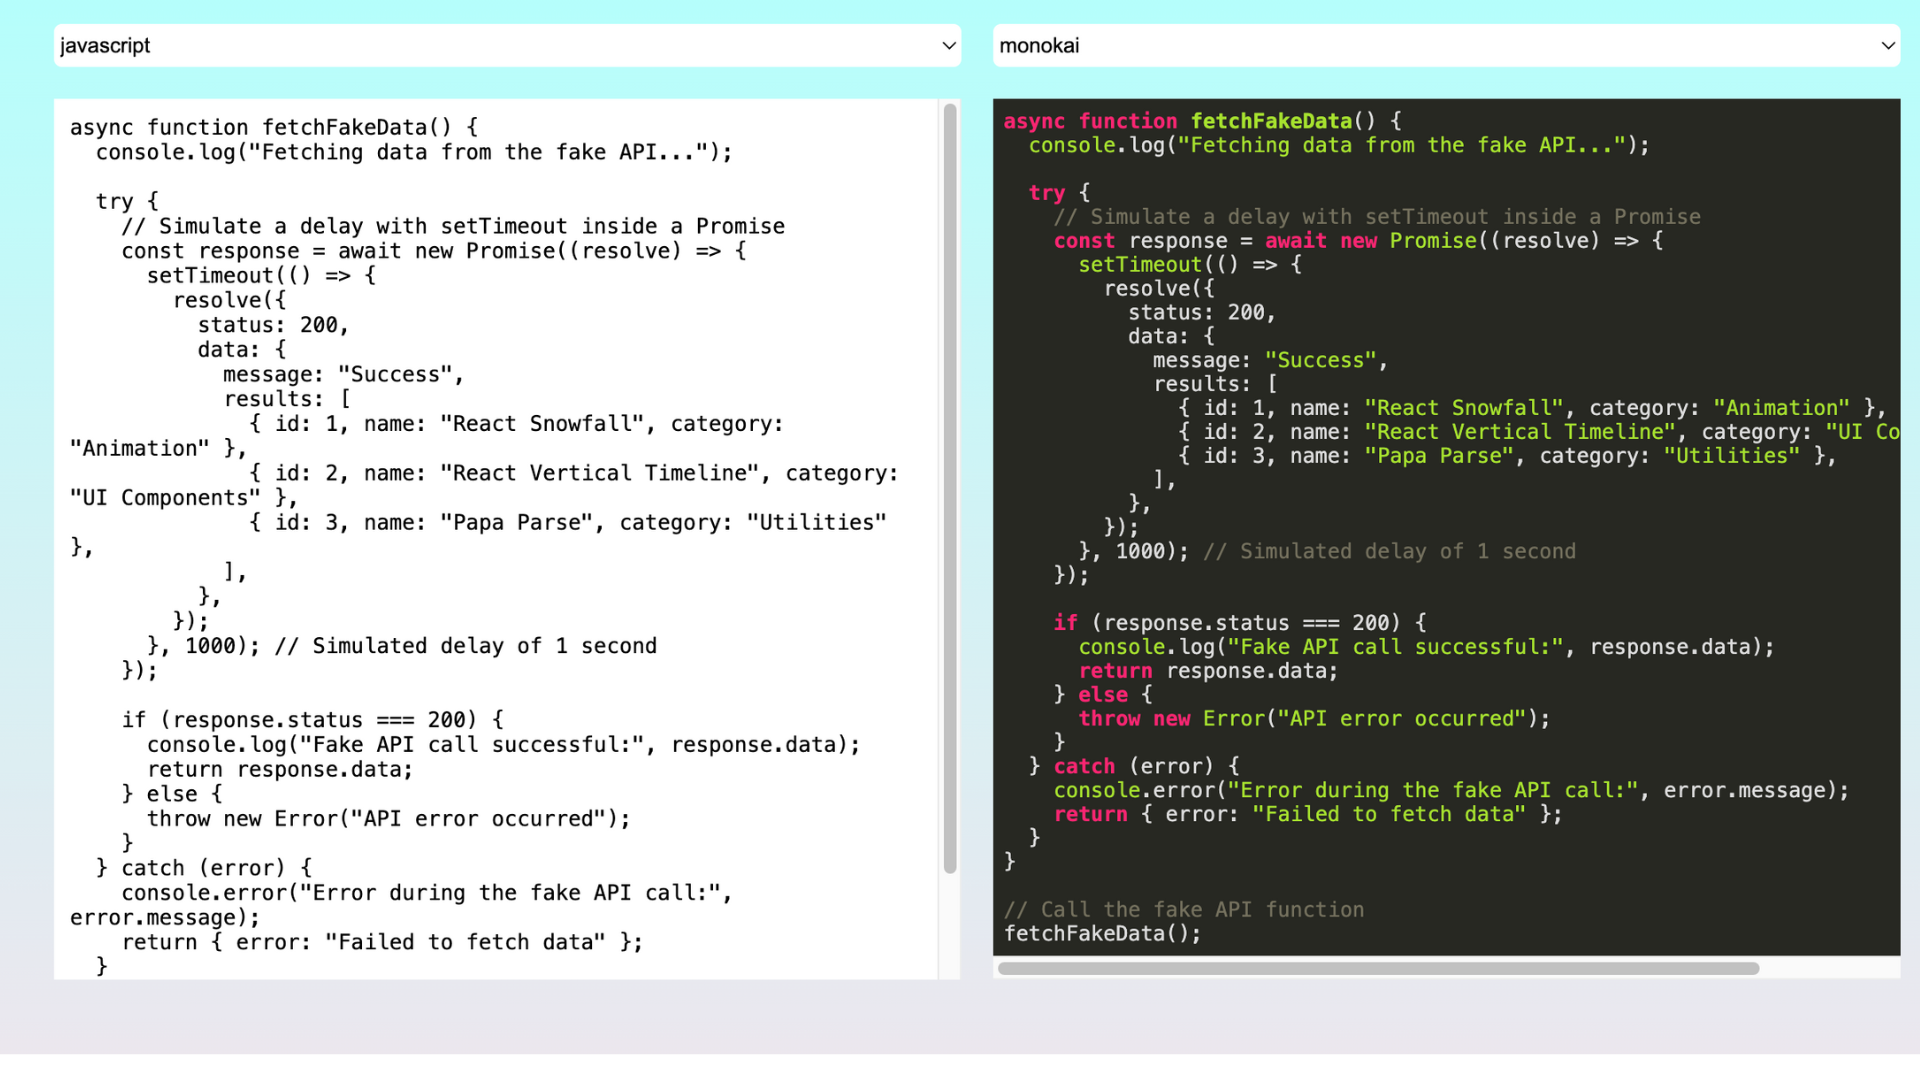Click highlighted 'status: 200,' line
The height and width of the screenshot is (1080, 1920).
(x=1202, y=313)
